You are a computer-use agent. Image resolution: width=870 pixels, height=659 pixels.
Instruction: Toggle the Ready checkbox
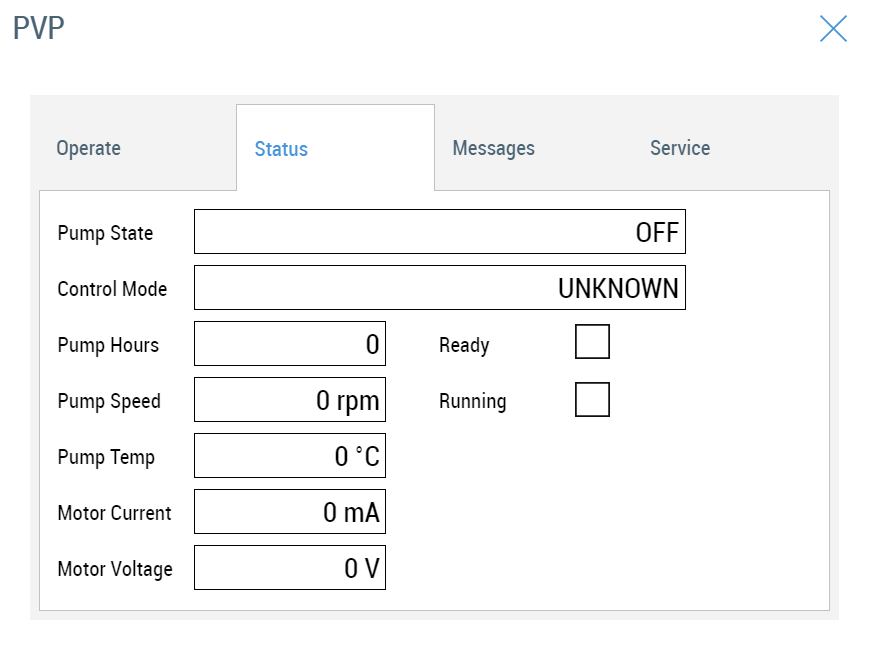(592, 342)
